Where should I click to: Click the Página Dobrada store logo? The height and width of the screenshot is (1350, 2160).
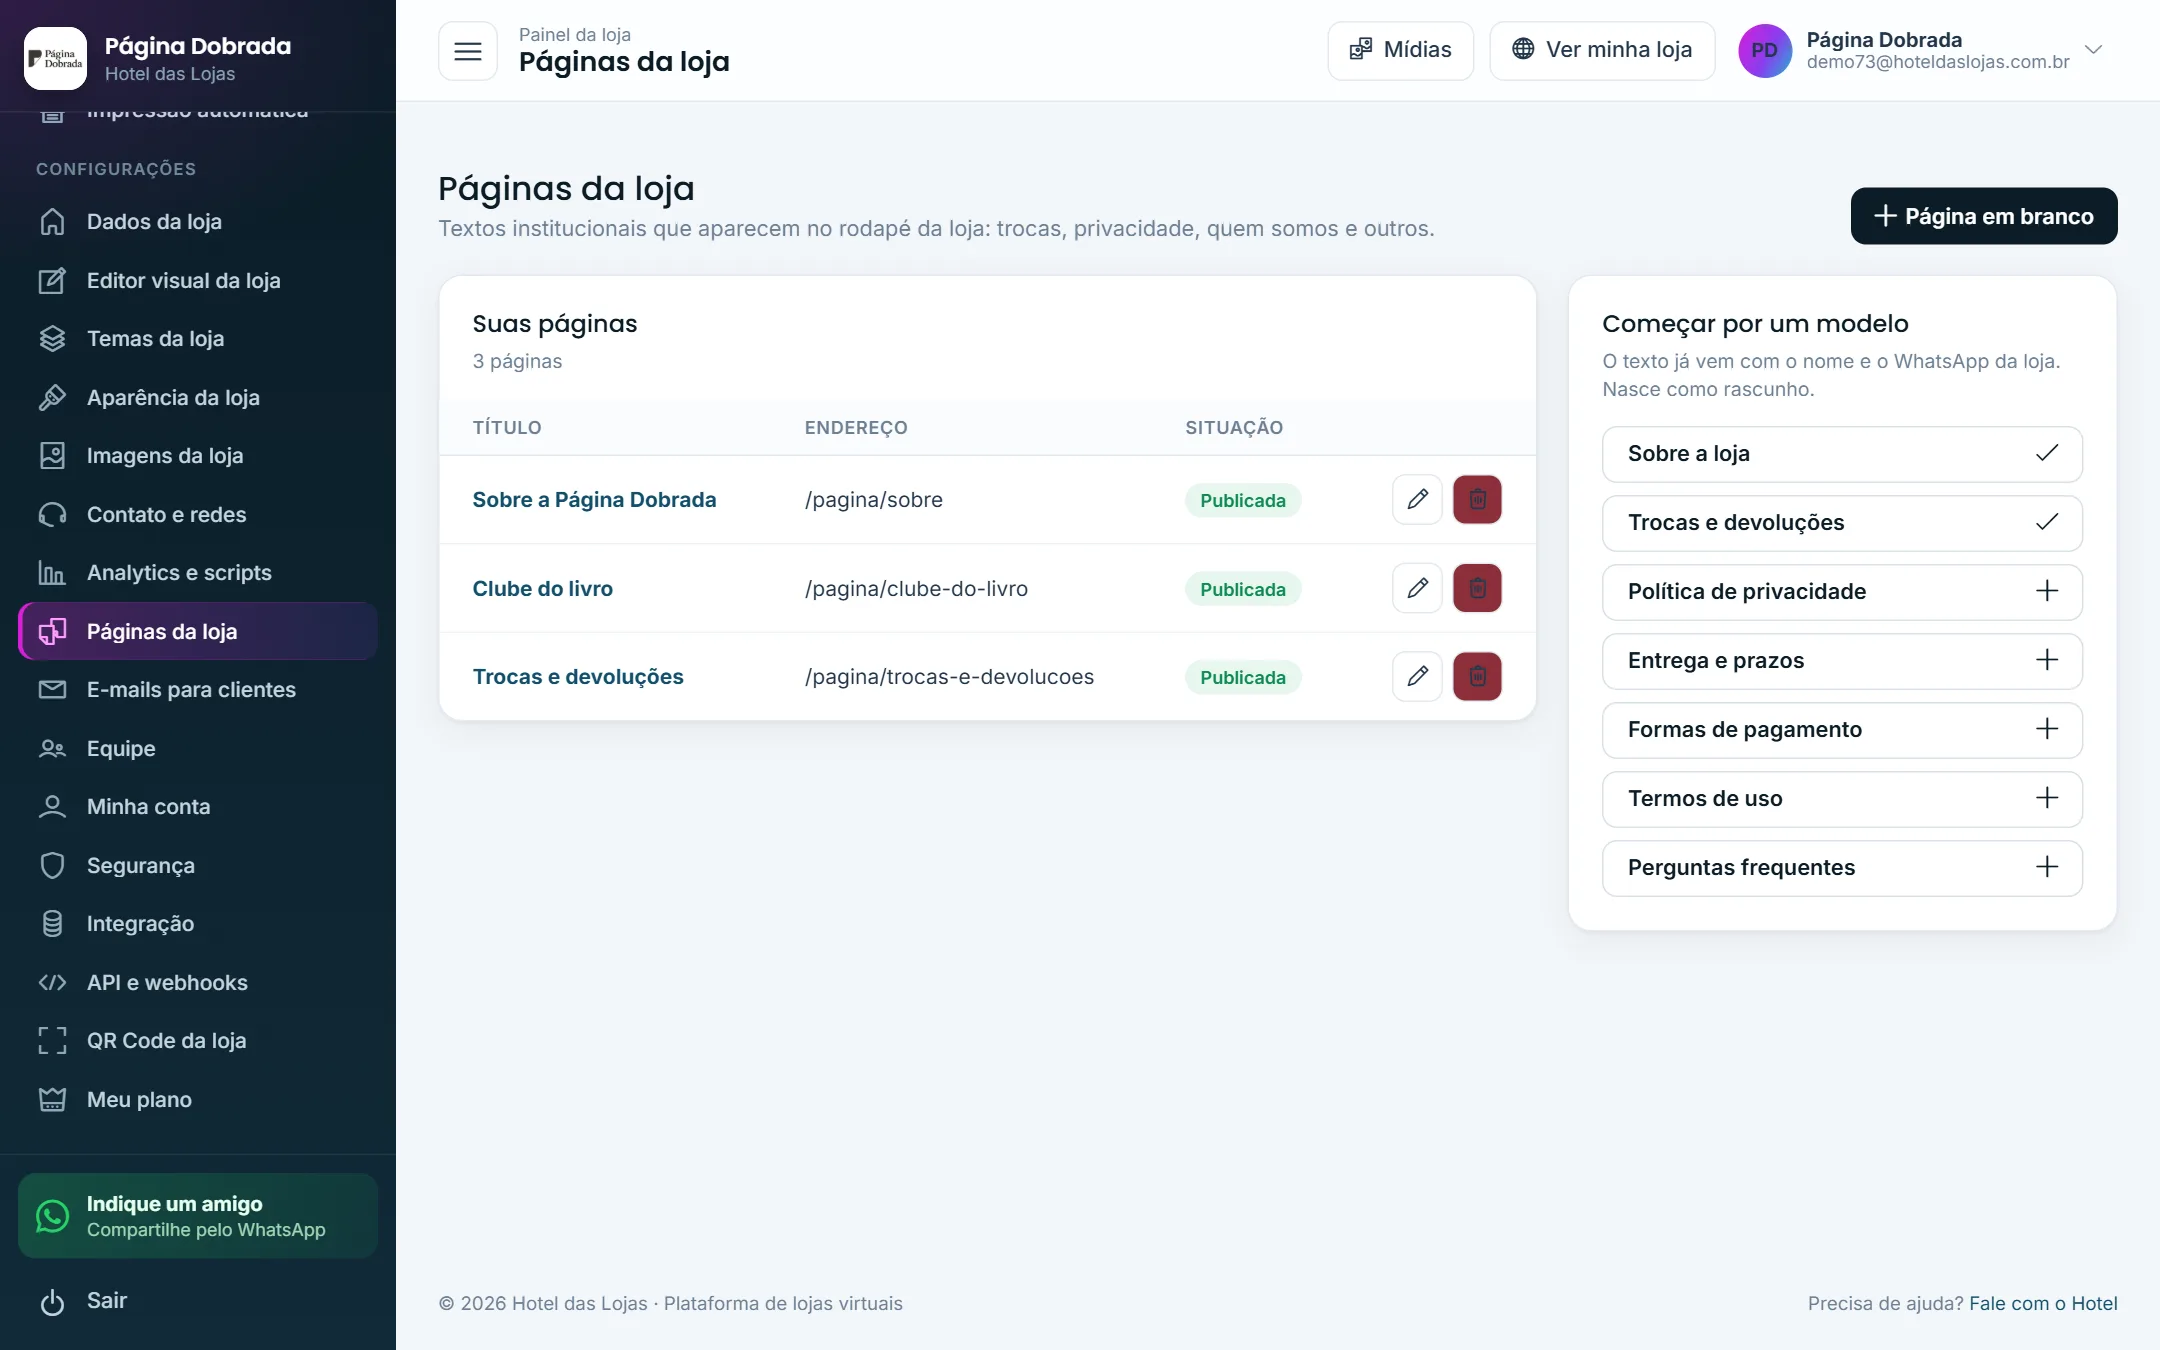(55, 58)
